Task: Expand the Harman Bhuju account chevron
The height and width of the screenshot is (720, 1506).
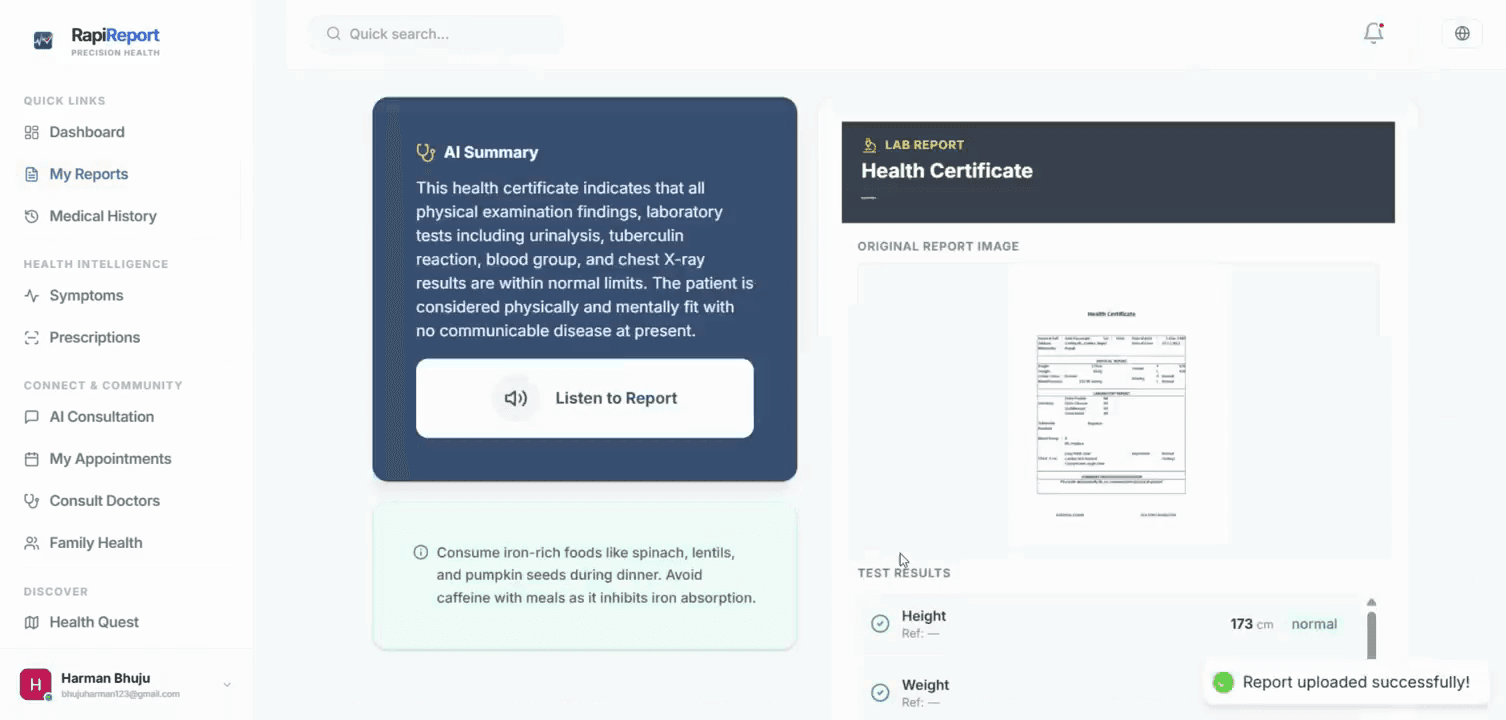Action: pos(227,685)
